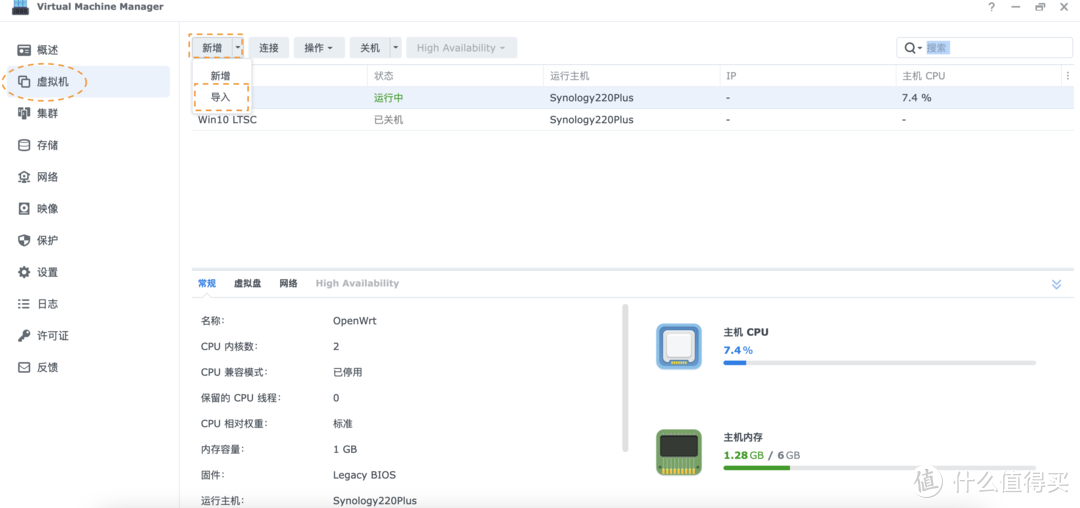This screenshot has width=1080, height=508.
Task: Switch to the 虚拟盘 tab
Action: (247, 284)
